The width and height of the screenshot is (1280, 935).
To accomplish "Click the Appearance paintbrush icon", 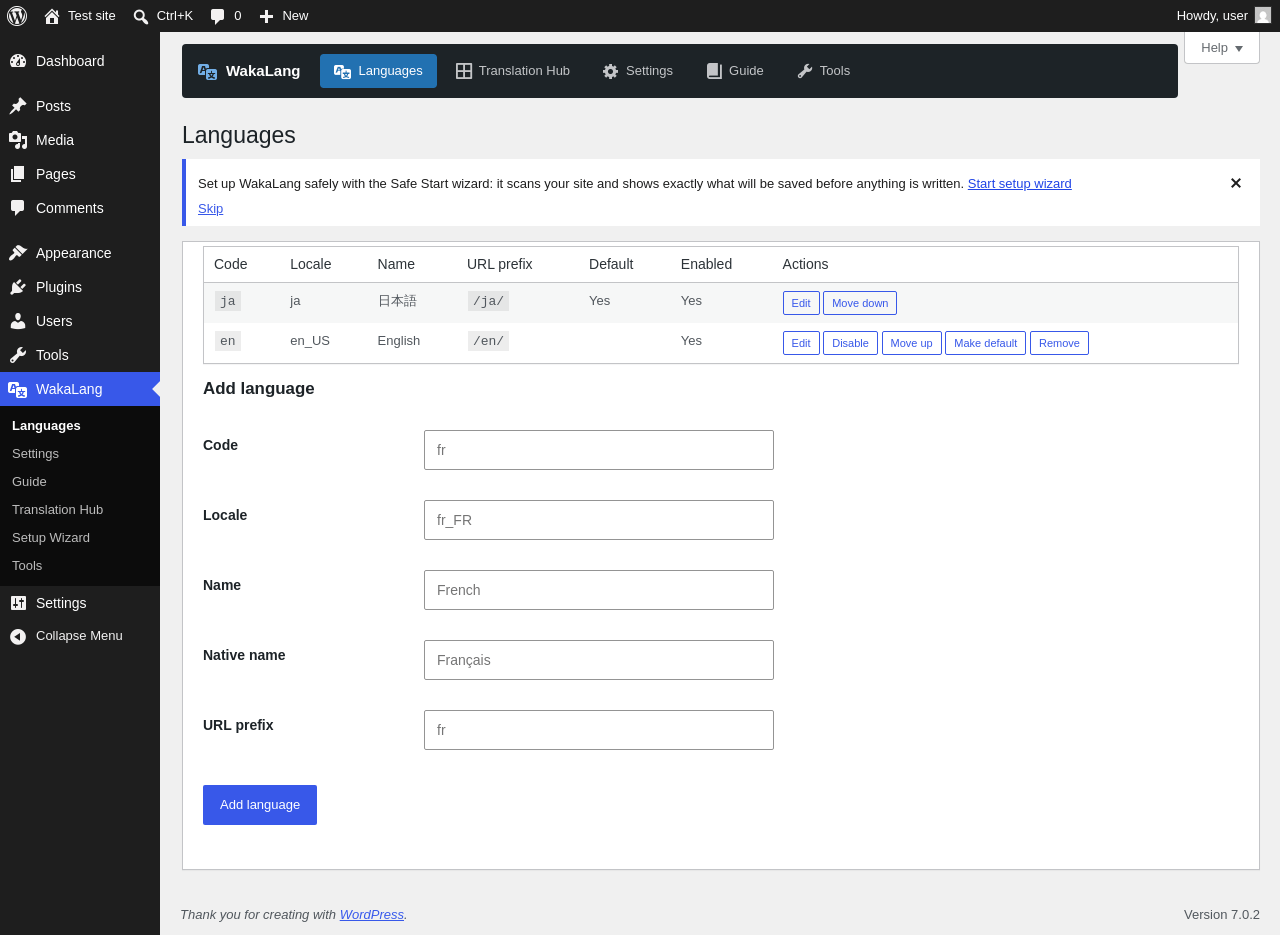I will [x=18, y=253].
